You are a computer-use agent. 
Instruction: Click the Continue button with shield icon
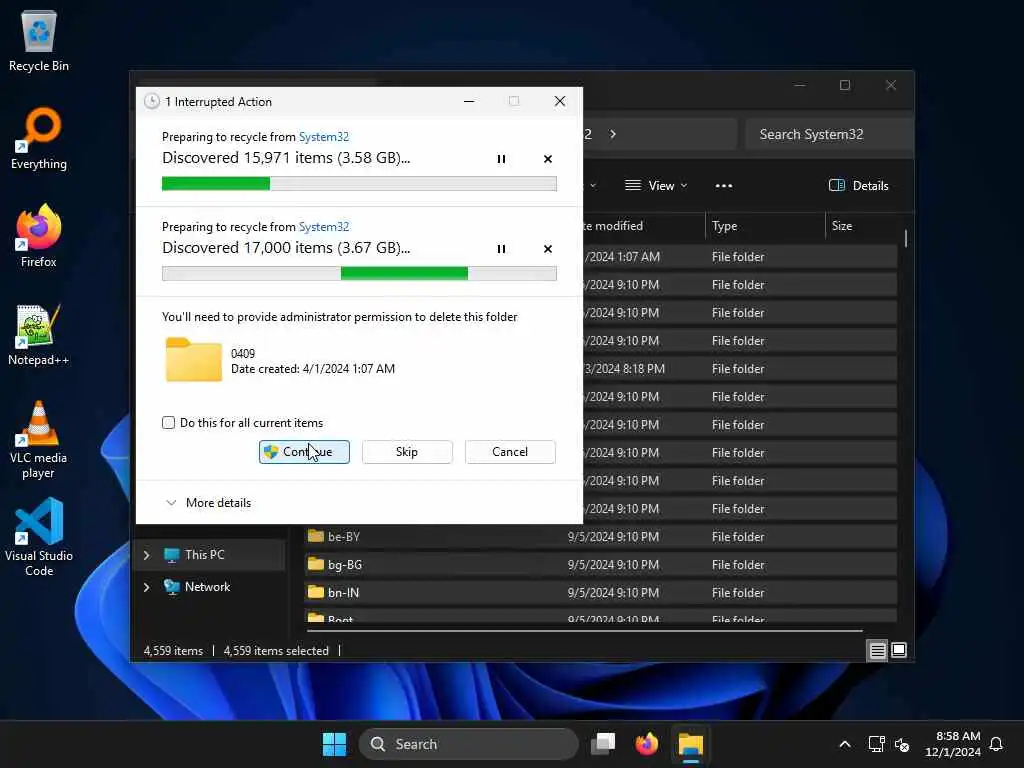tap(304, 452)
